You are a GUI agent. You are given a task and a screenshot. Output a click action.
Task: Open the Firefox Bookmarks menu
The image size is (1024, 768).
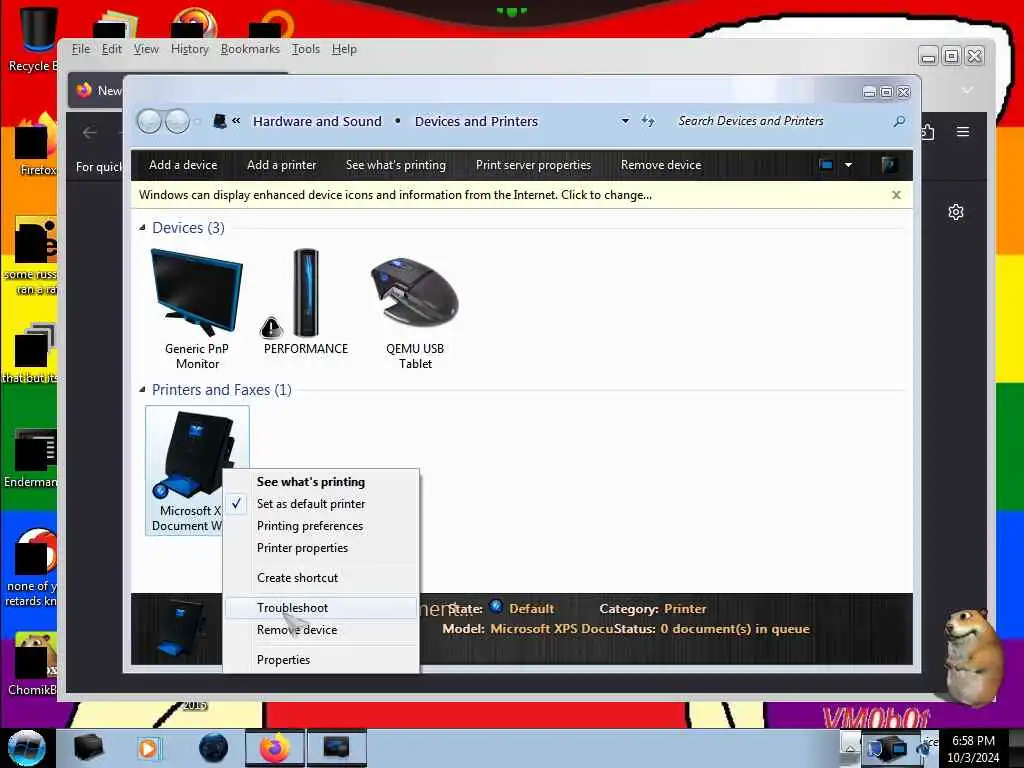(250, 49)
